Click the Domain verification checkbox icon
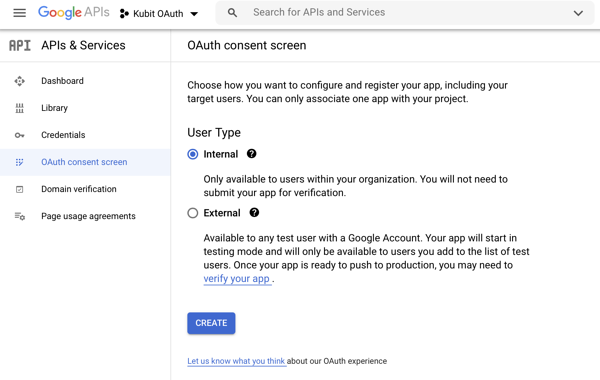 (20, 189)
